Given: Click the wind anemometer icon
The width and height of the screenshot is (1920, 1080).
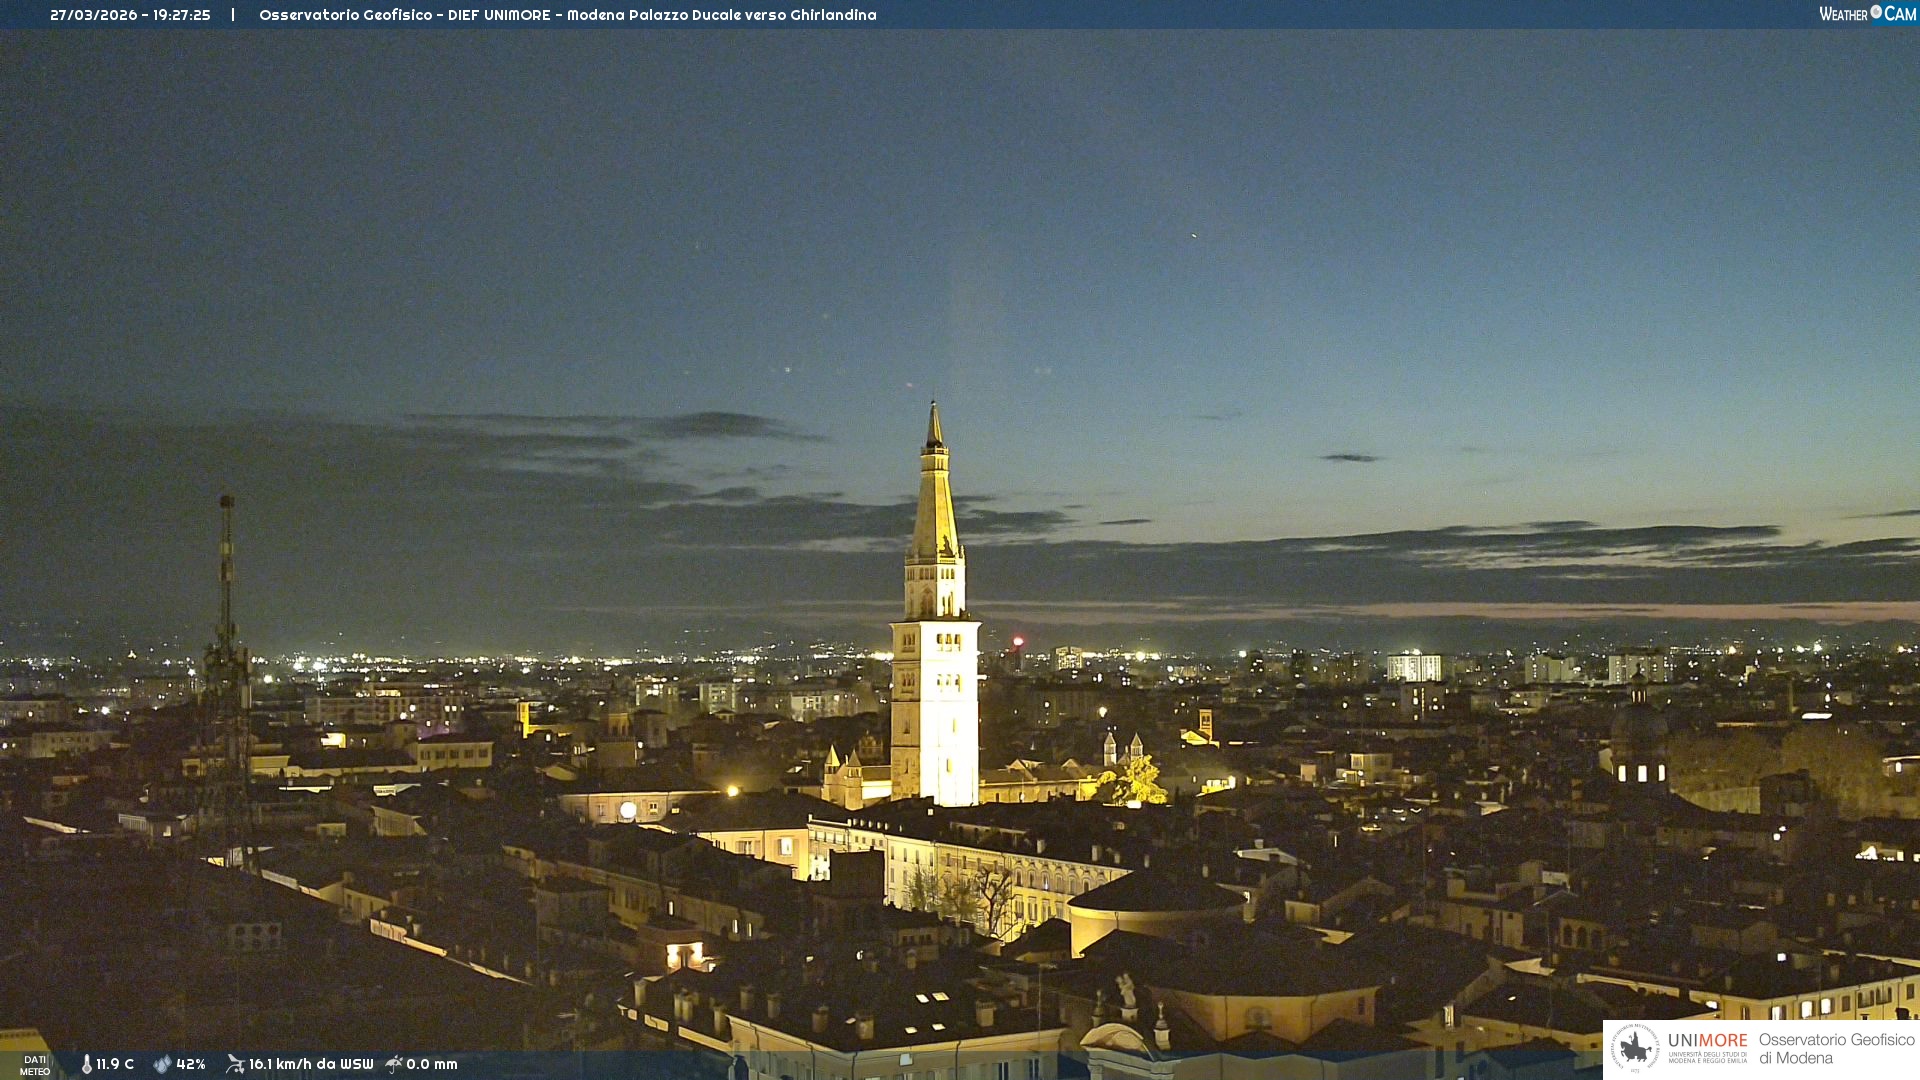Looking at the screenshot, I should [235, 1064].
